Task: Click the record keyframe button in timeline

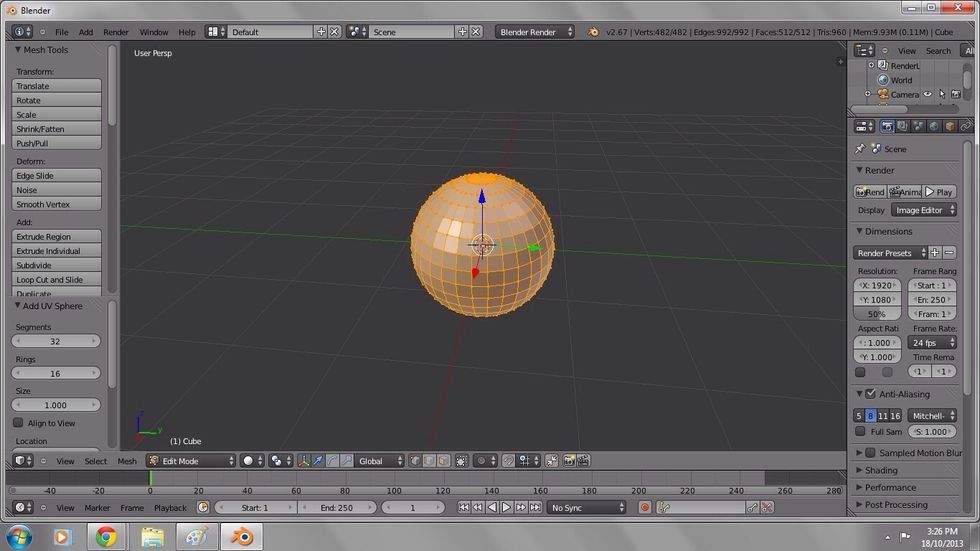Action: [645, 508]
